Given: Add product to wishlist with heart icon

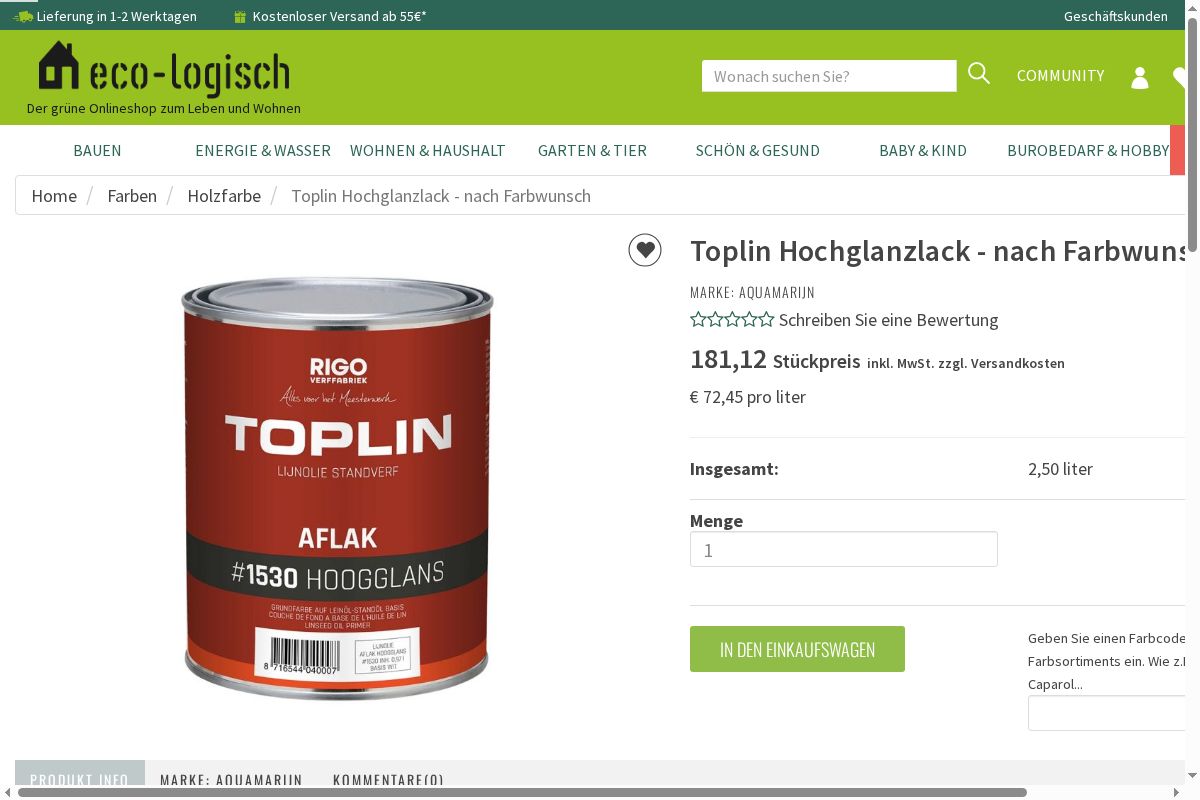Looking at the screenshot, I should coord(645,250).
